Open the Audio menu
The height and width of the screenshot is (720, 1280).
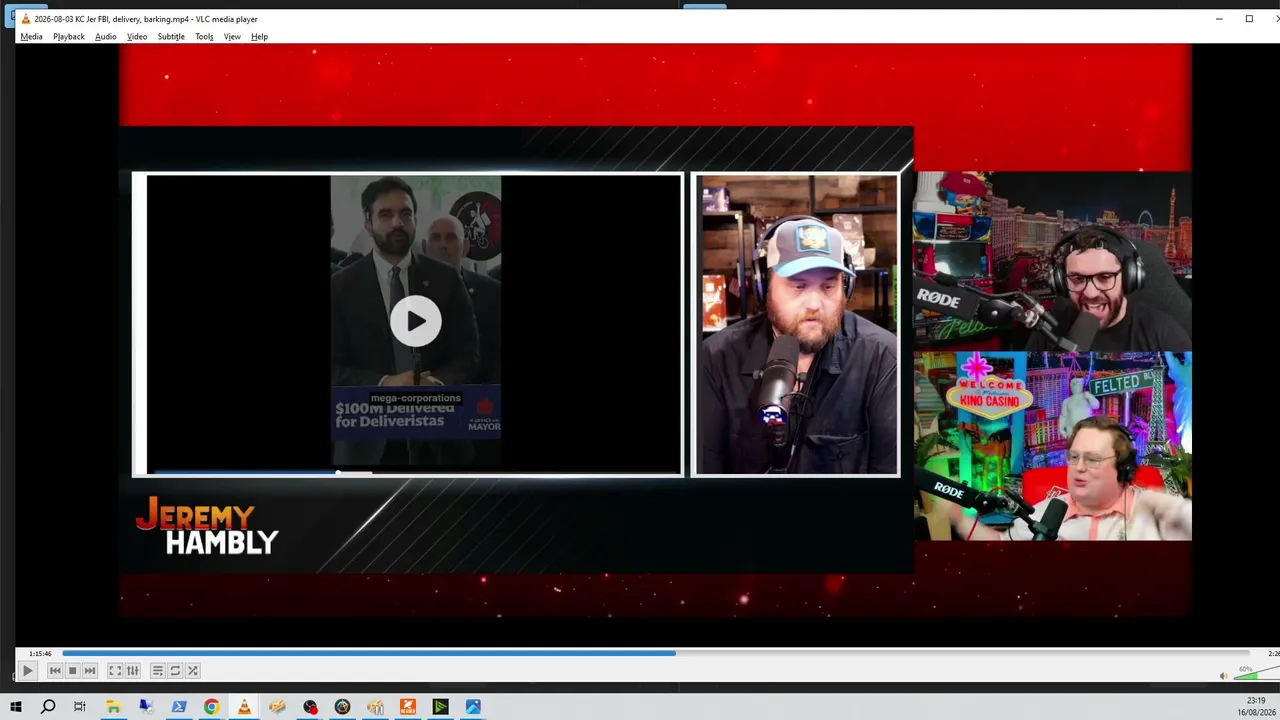[x=106, y=37]
